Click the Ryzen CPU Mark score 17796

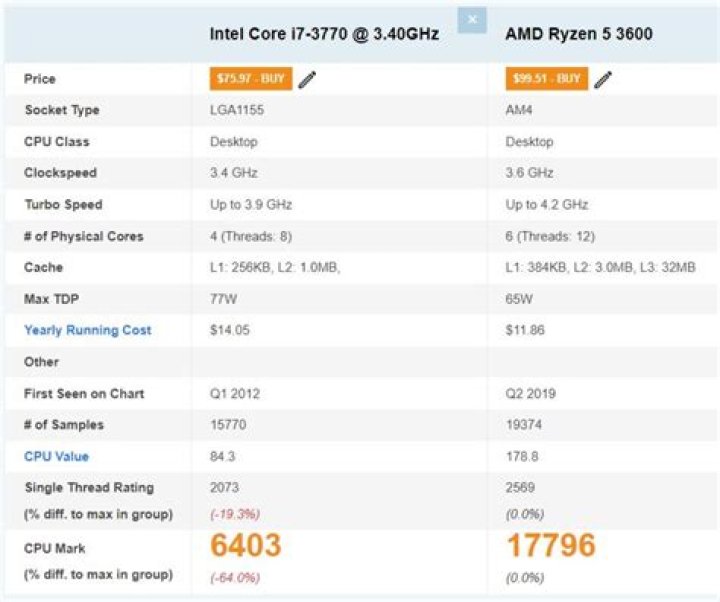pos(551,546)
